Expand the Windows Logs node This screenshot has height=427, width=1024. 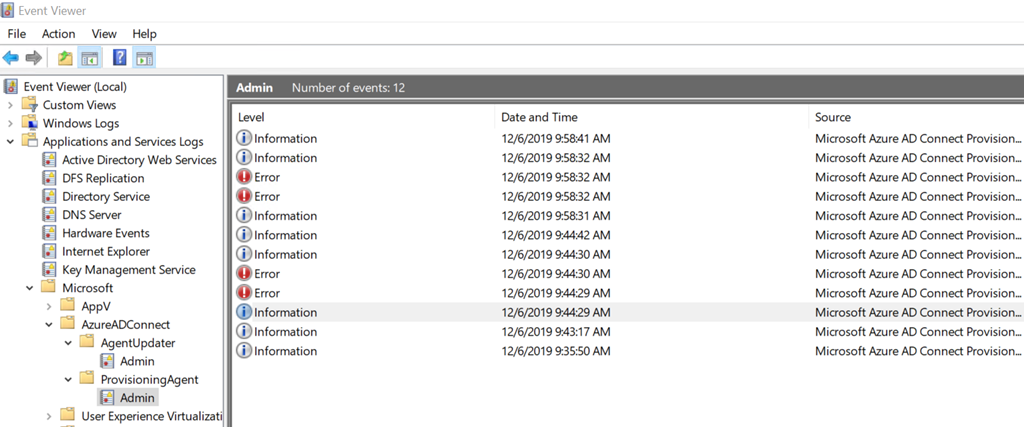click(x=10, y=123)
